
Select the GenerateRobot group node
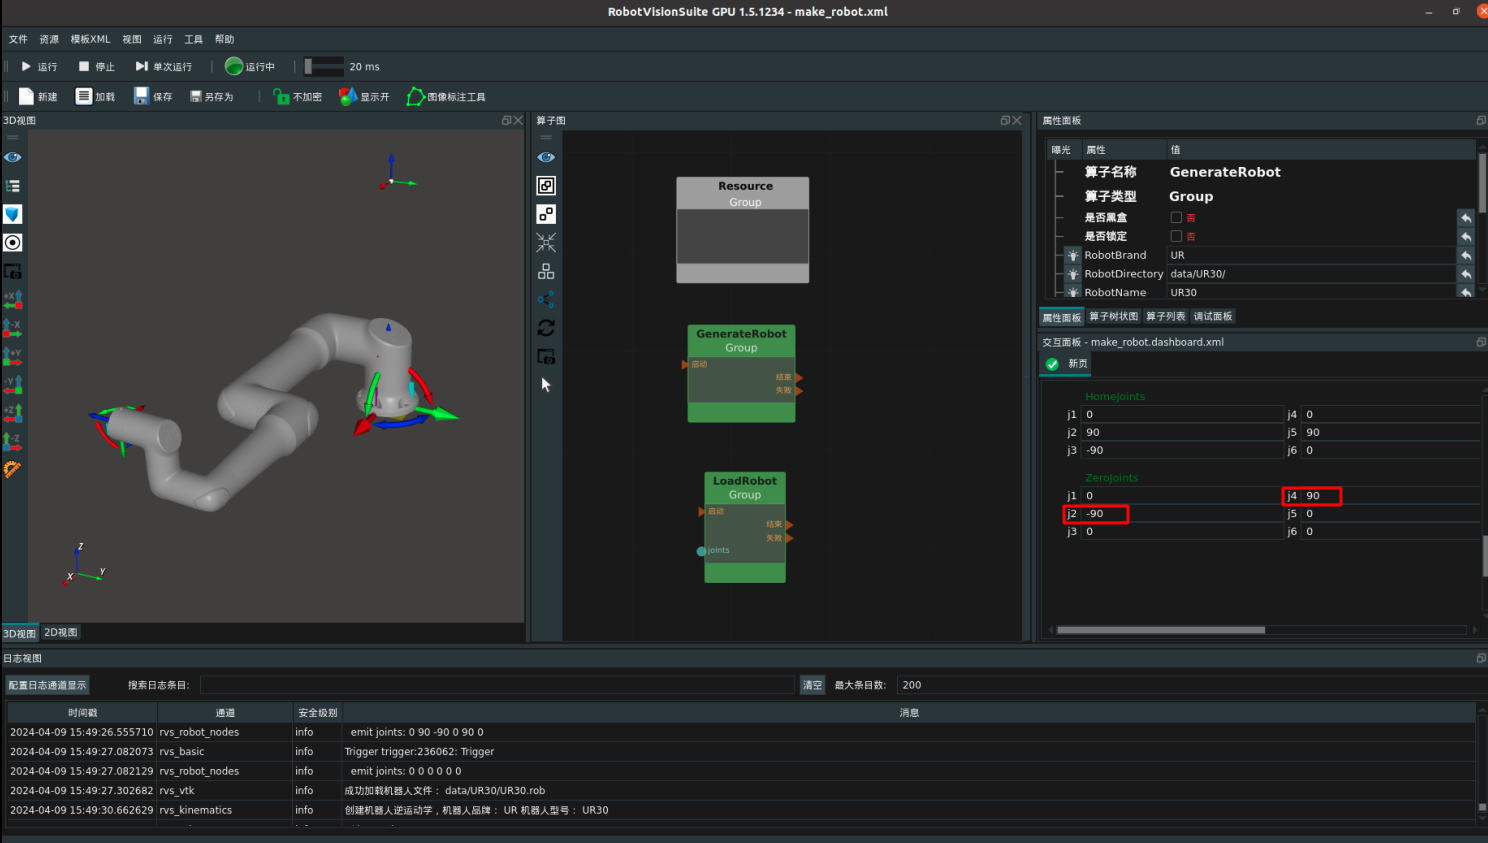(741, 373)
